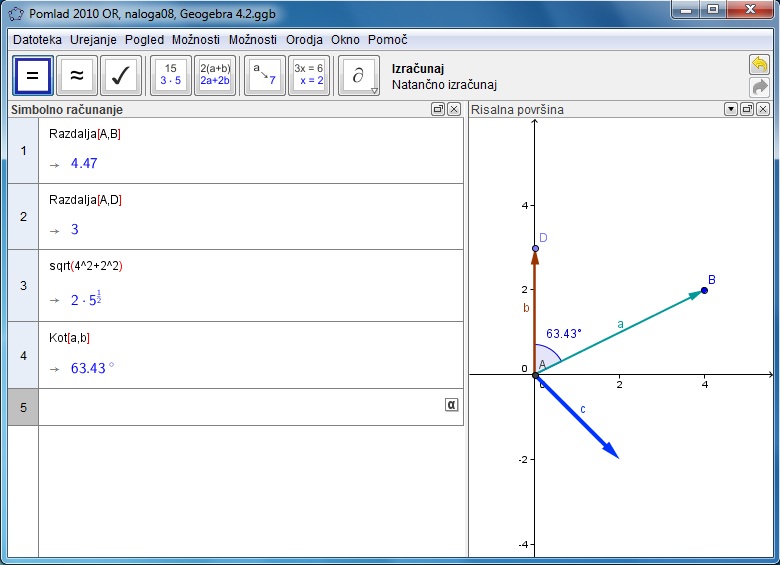Click the Redo arrow icon
780x565 pixels.
759,87
